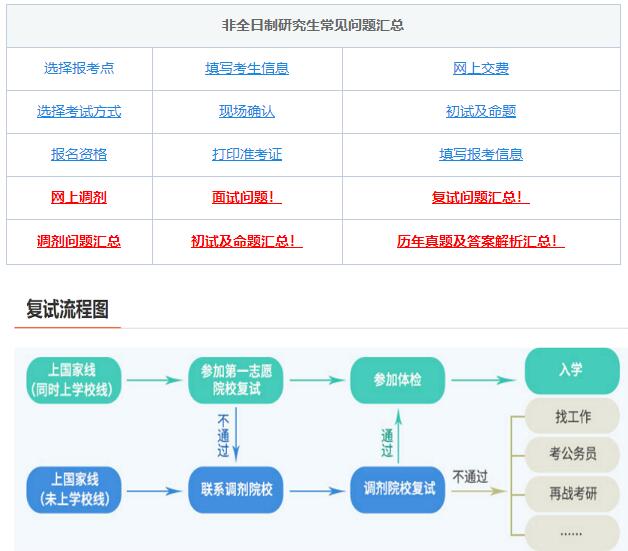Click the 初试及命题 link
The image size is (628, 551).
point(481,111)
